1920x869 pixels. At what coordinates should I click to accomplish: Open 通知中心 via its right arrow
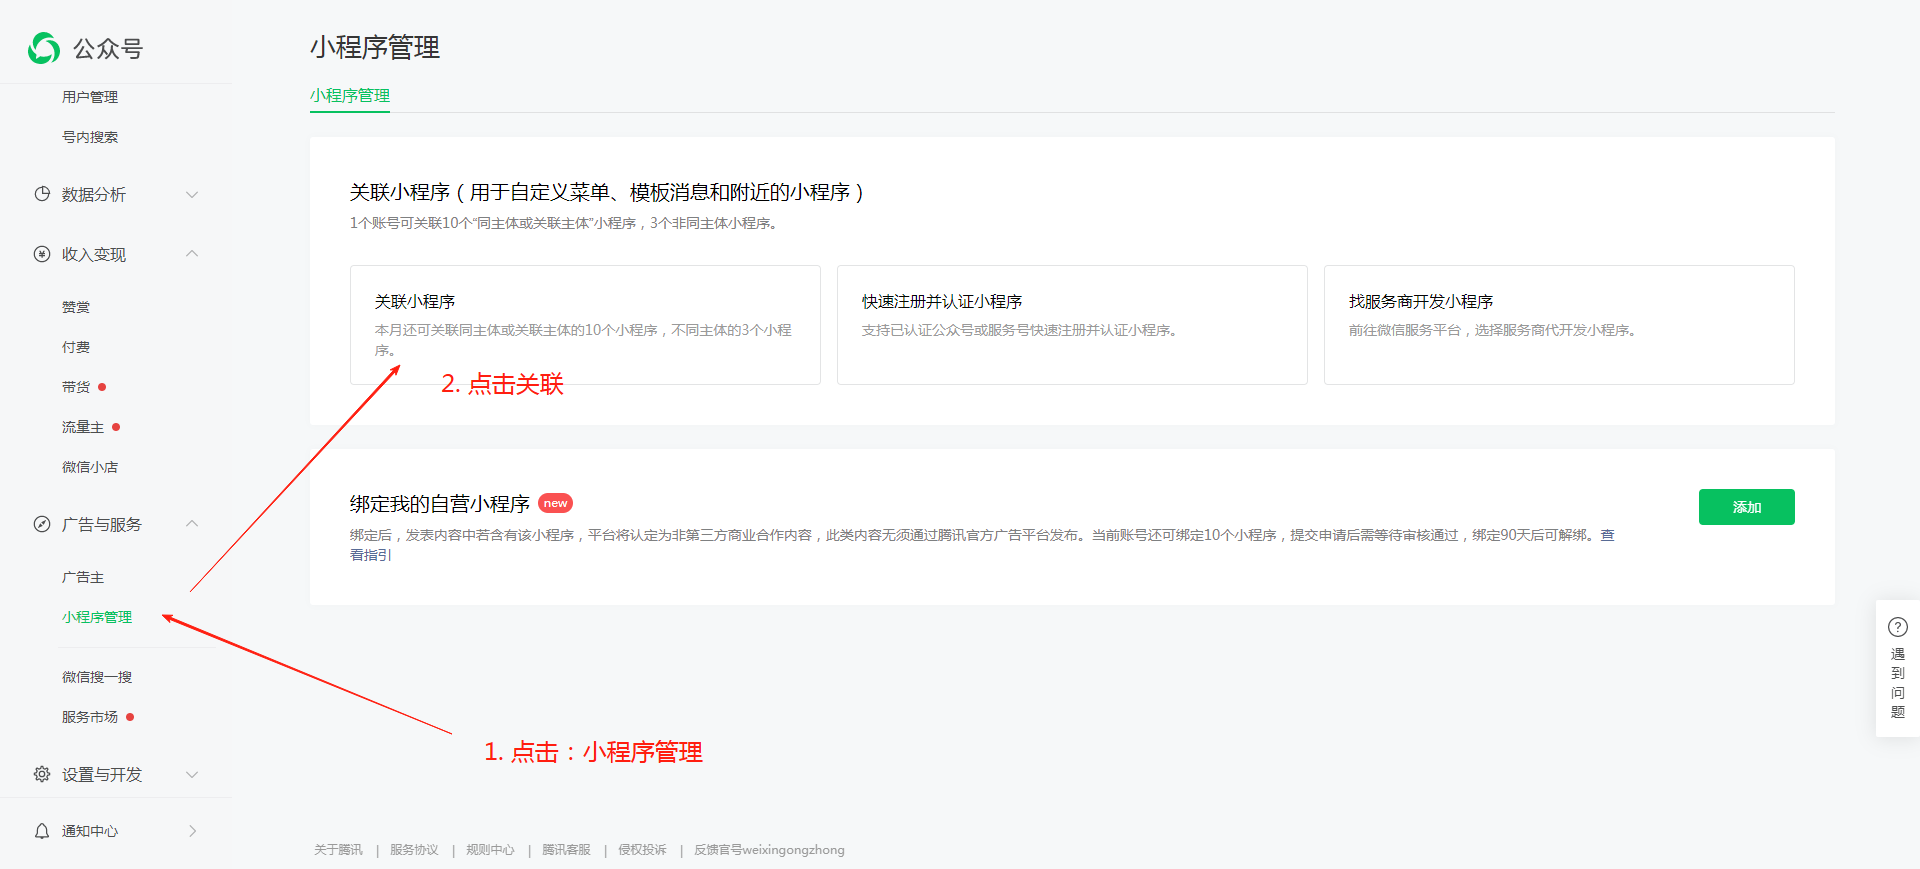(192, 831)
